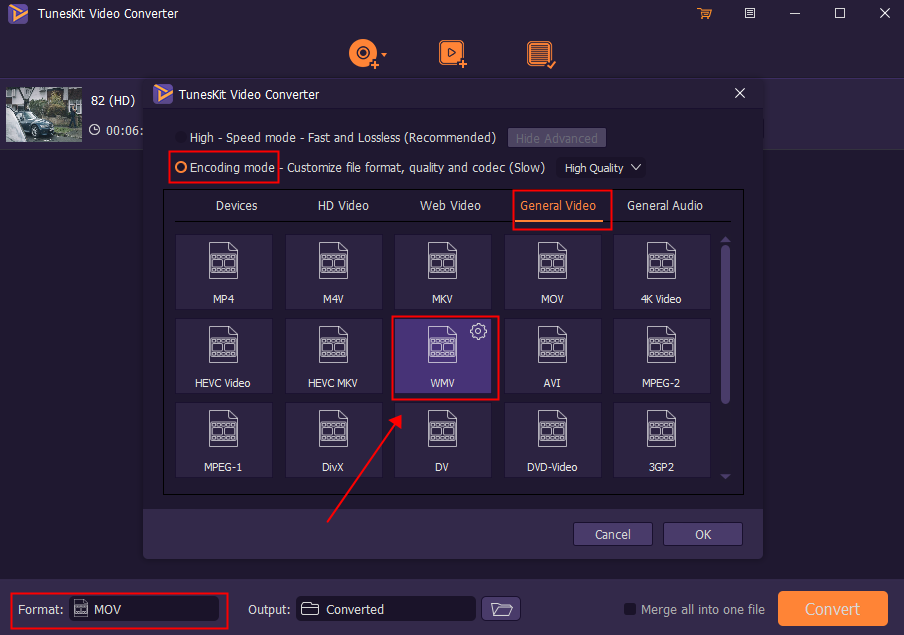The image size is (904, 635).
Task: Open the shopping cart purchase icon
Action: (704, 13)
